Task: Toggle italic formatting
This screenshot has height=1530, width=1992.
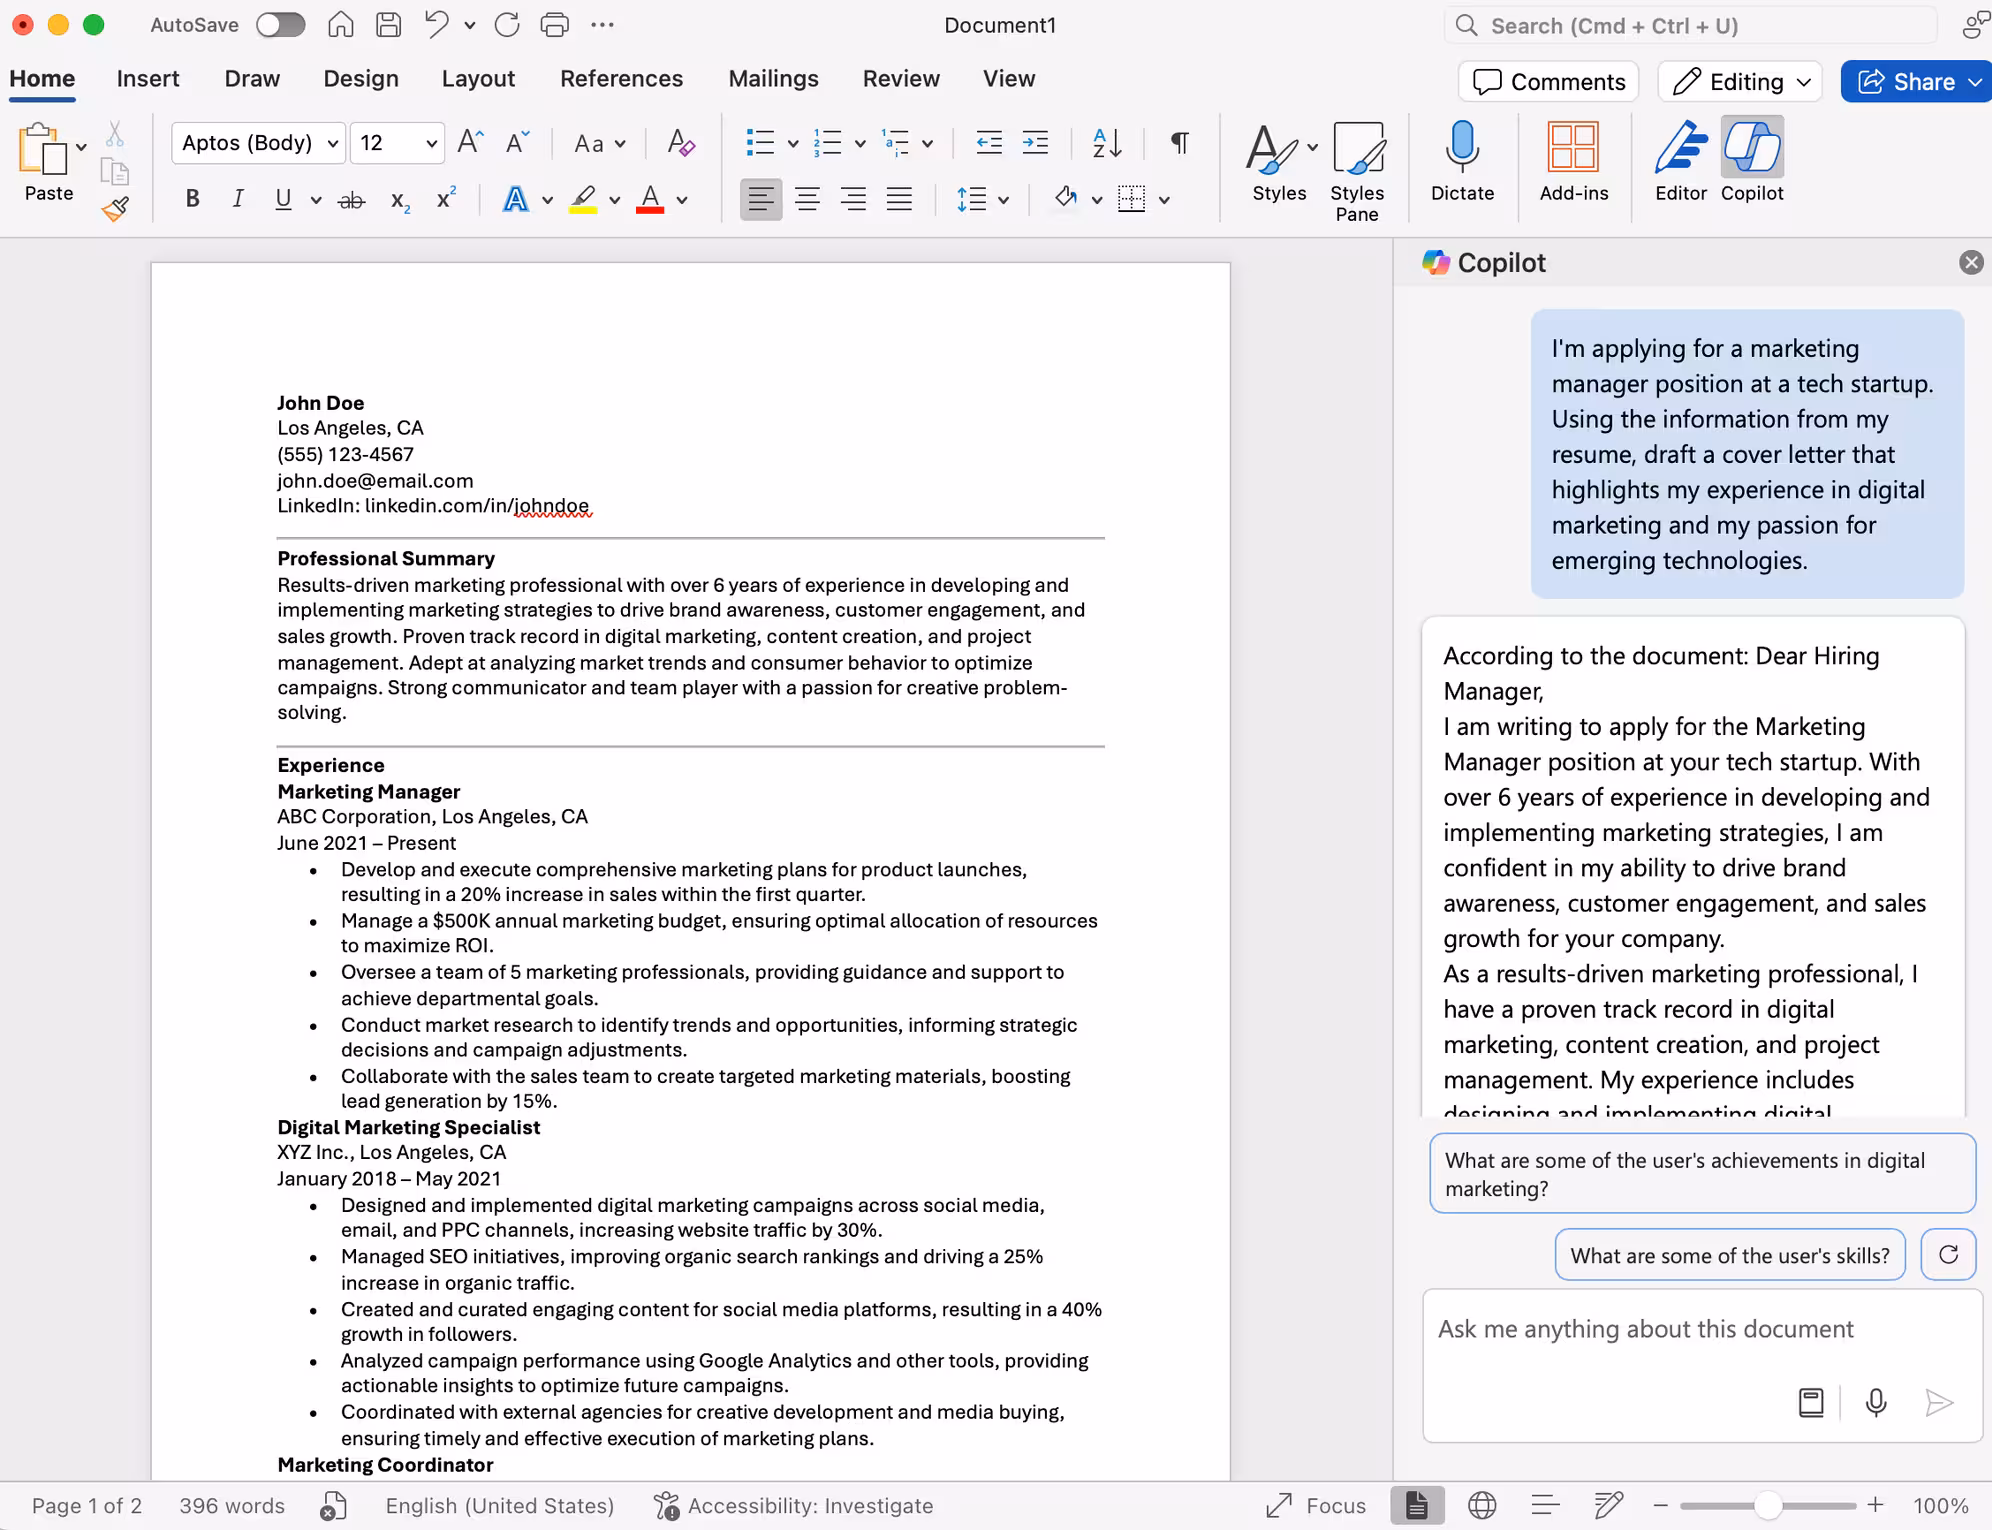Action: pos(237,199)
